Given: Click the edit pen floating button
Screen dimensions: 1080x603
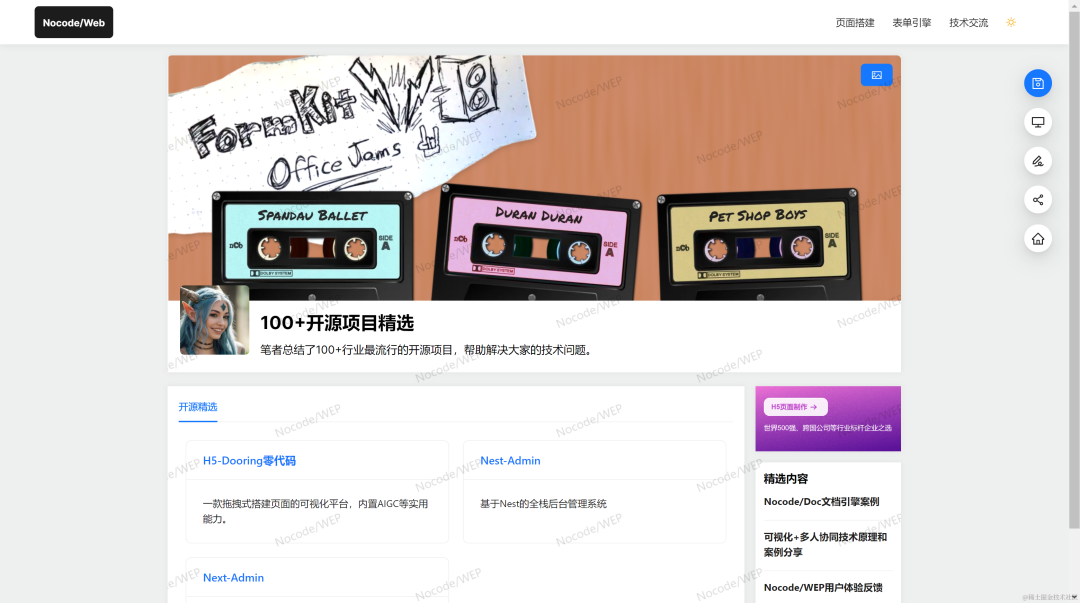Looking at the screenshot, I should tap(1037, 161).
